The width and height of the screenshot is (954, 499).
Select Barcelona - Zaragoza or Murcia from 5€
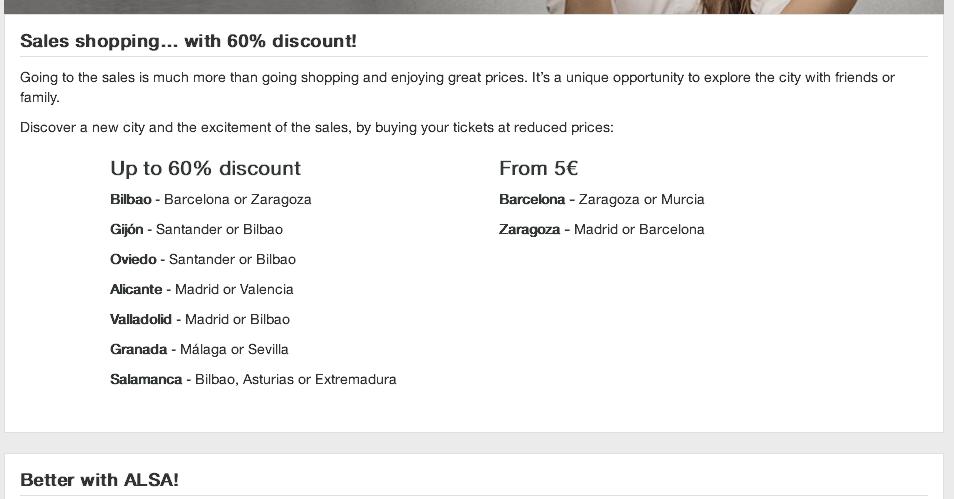602,200
